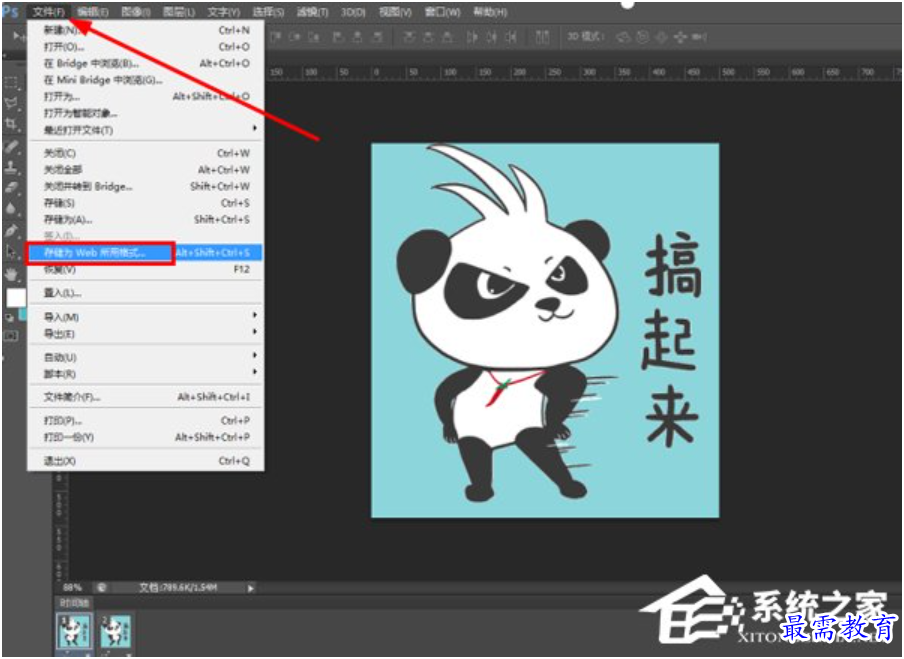Screen dimensions: 904x659
Task: Click the cyan background color swatch
Action: (22, 313)
